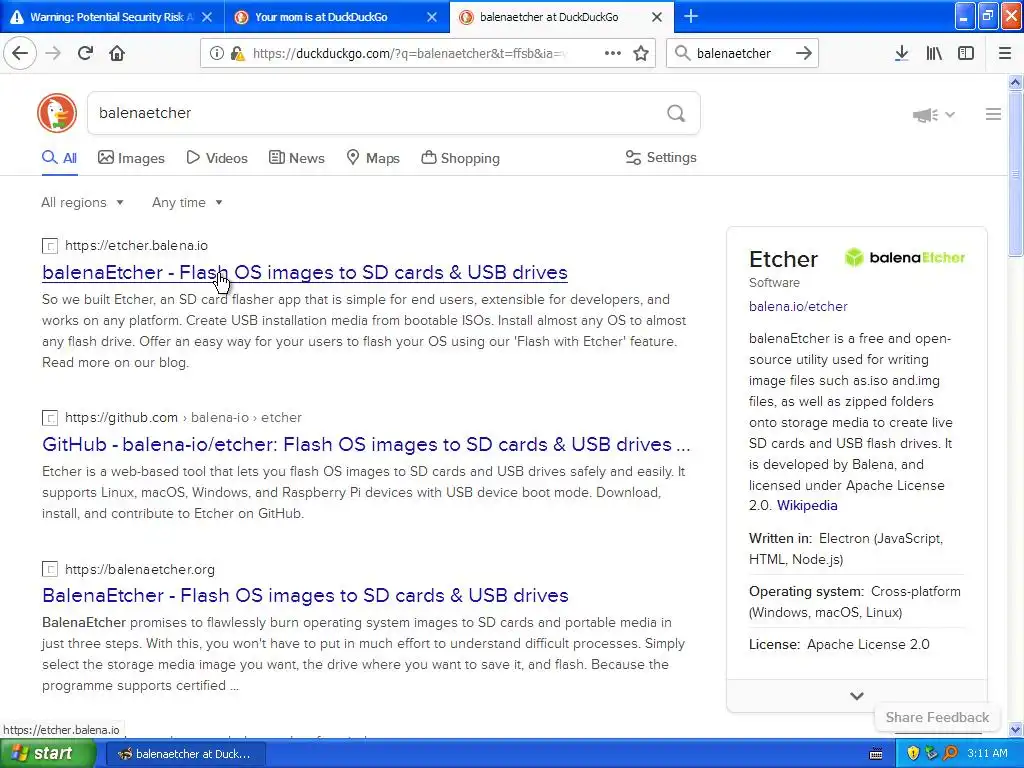
Task: Click the scrollbar up arrow
Action: pyautogui.click(x=1015, y=82)
